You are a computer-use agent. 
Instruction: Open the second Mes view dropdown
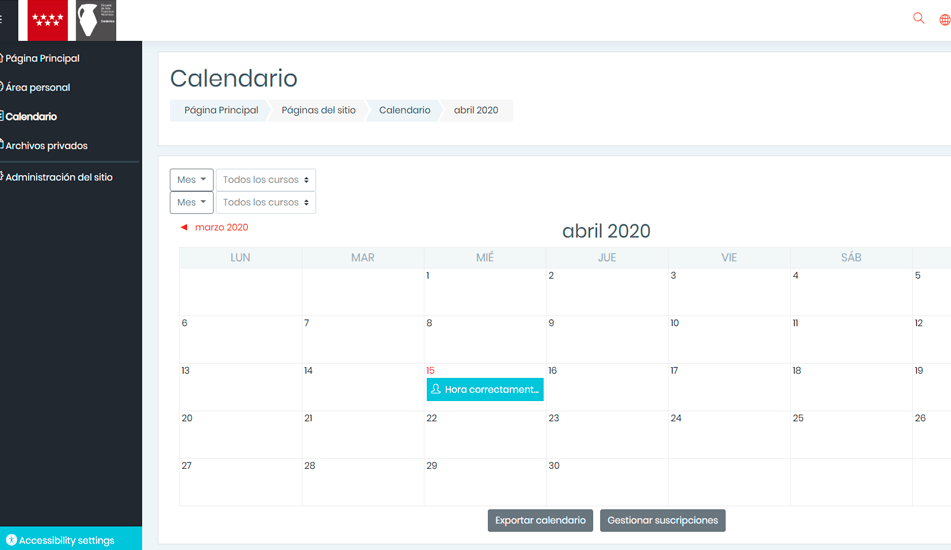192,202
